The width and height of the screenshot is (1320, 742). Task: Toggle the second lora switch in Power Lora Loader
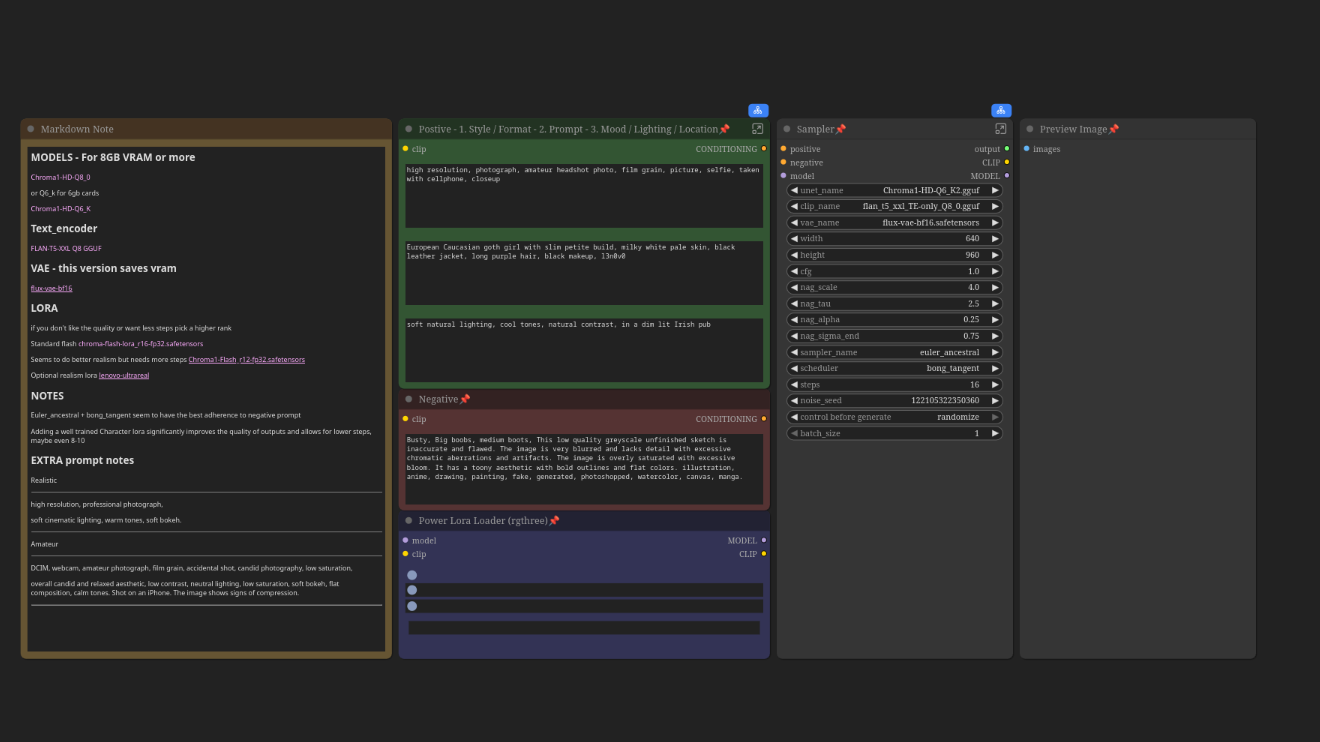pos(412,590)
